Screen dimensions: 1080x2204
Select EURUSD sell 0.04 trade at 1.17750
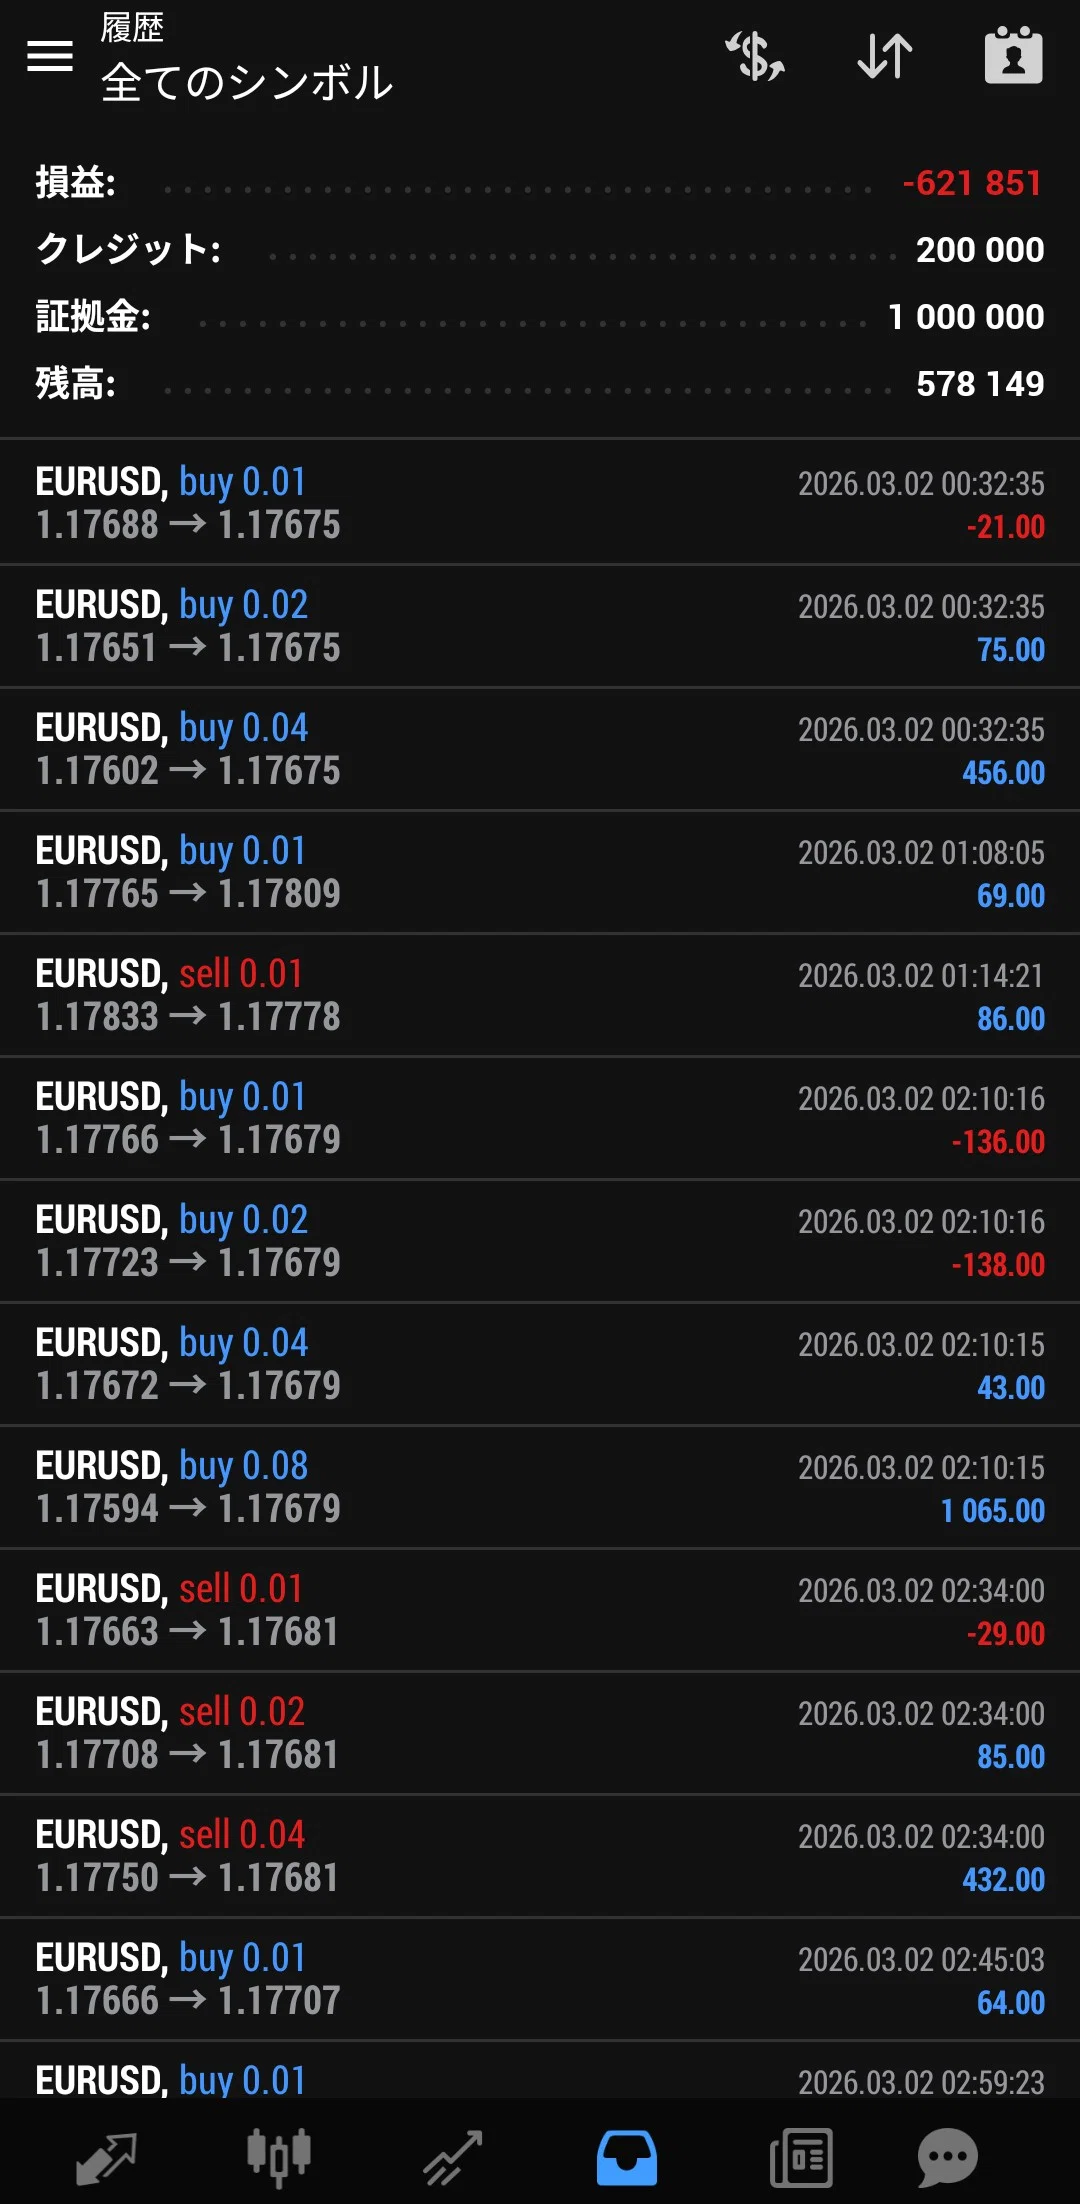[540, 1856]
